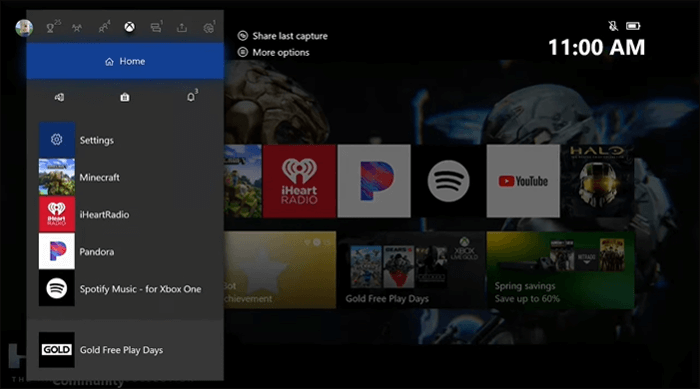Open the iHeart Radio dashboard tile
Screen dimensions: 700x389
tap(299, 181)
